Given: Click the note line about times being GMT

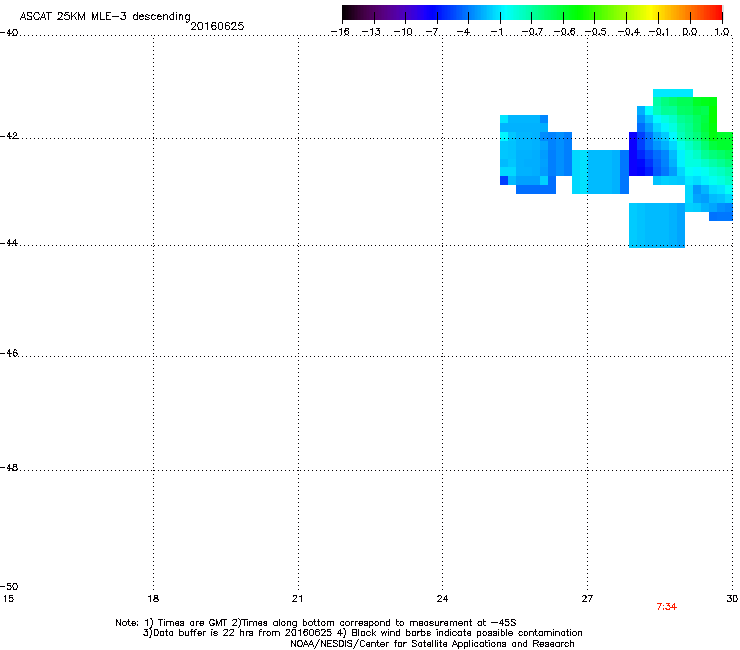Looking at the screenshot, I should 315,623.
